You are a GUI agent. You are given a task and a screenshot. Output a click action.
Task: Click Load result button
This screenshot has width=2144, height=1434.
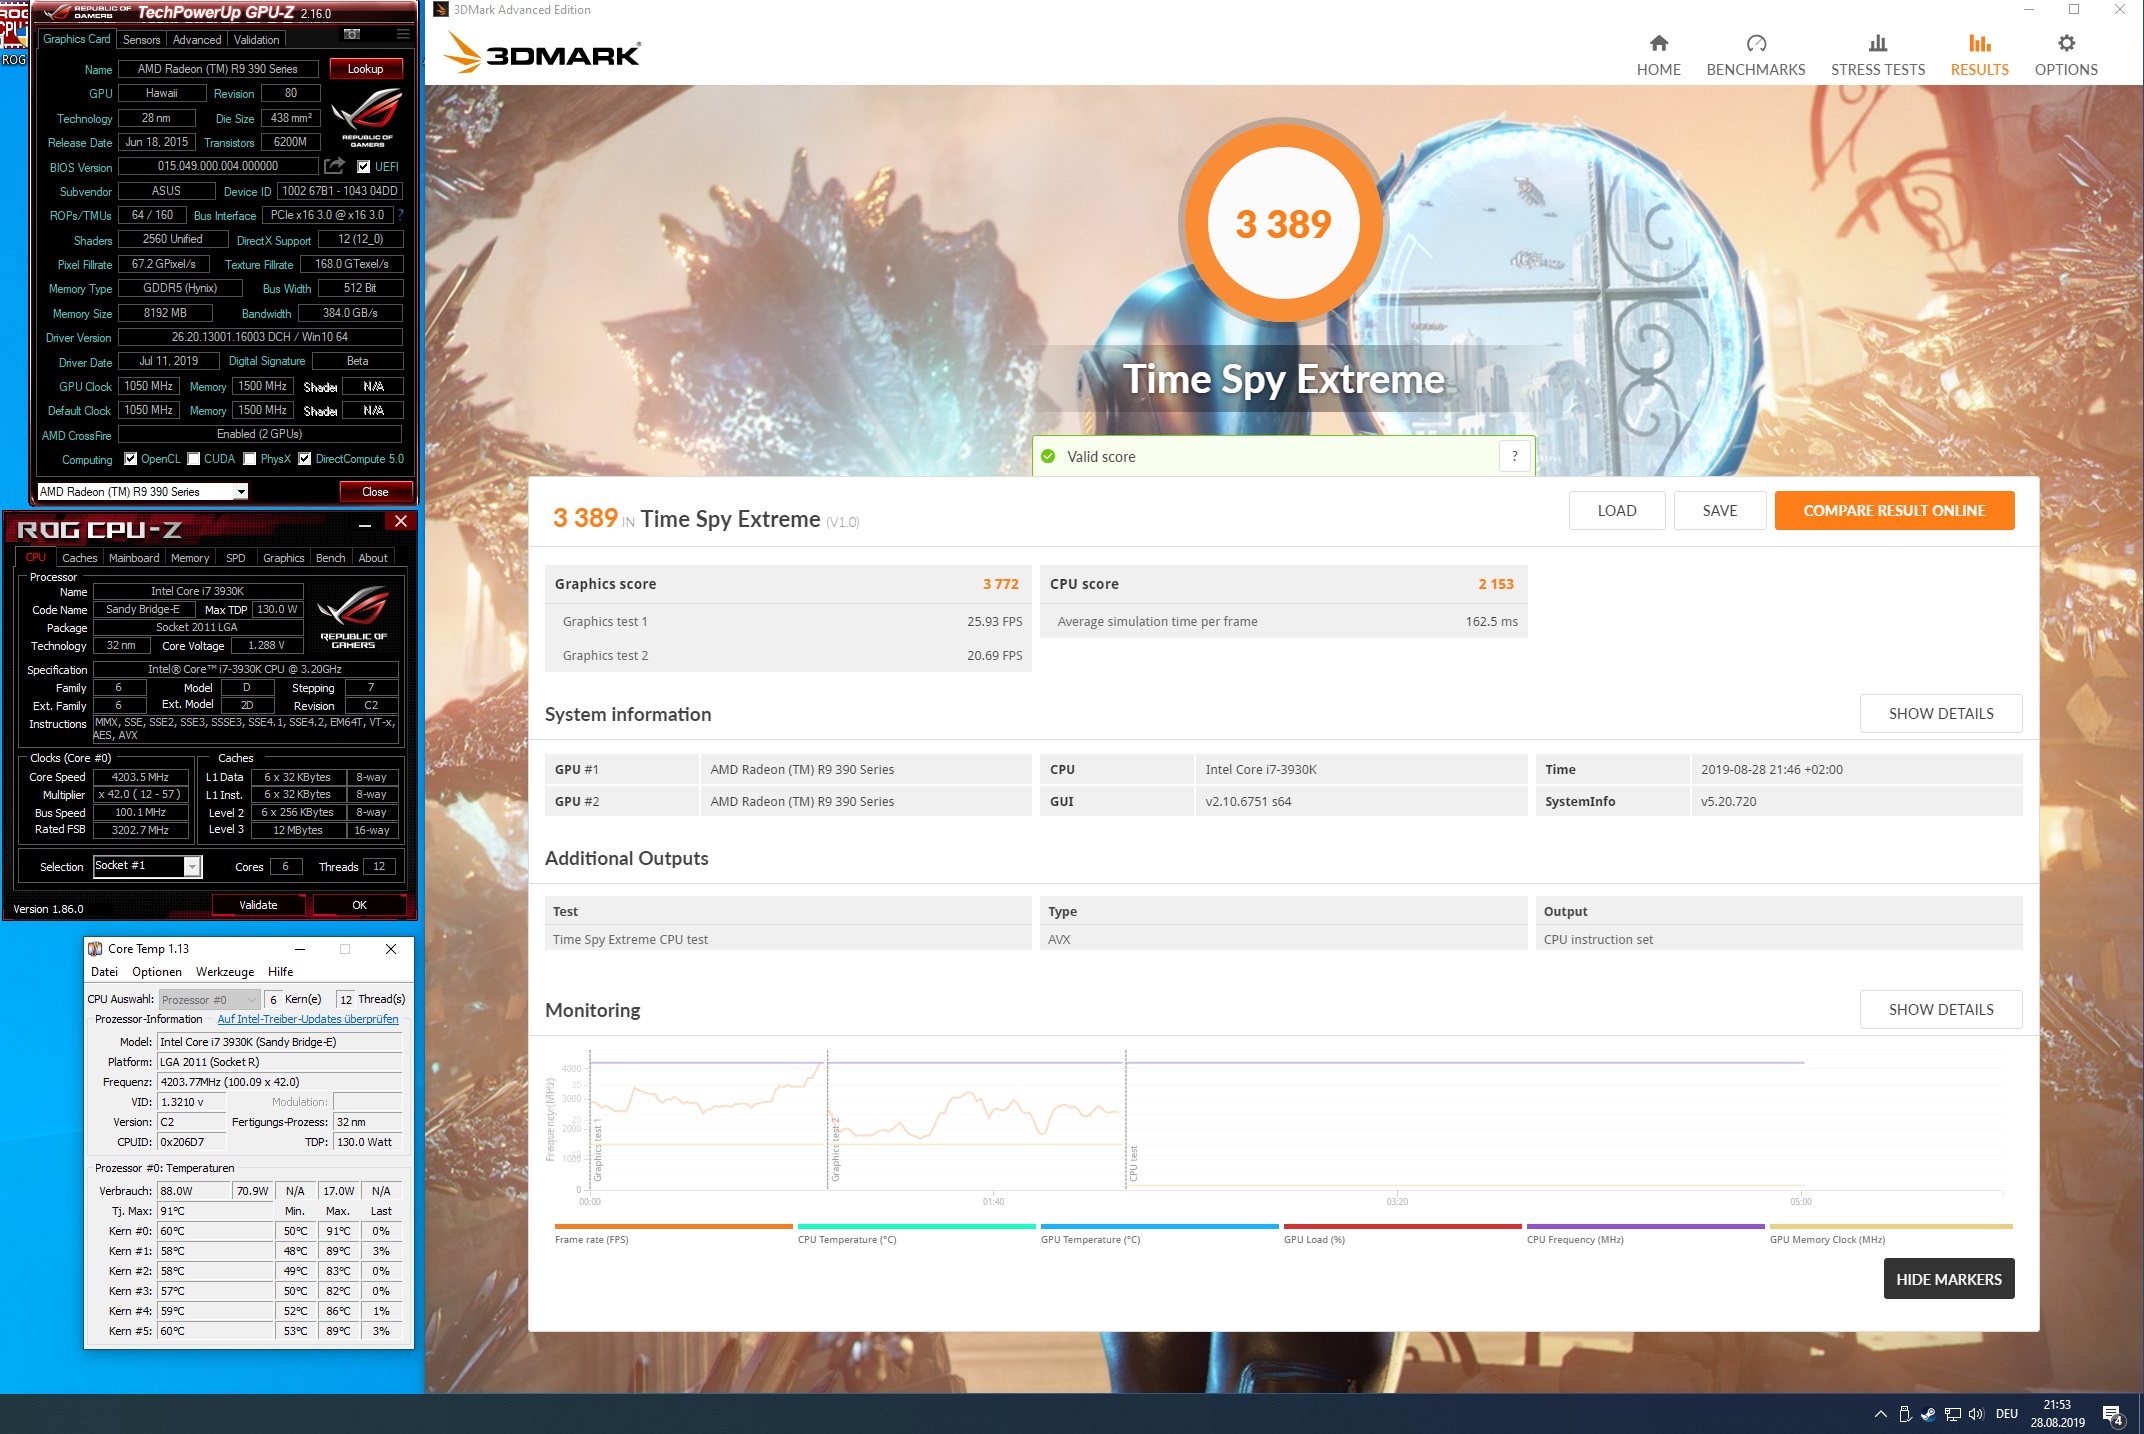(x=1616, y=510)
